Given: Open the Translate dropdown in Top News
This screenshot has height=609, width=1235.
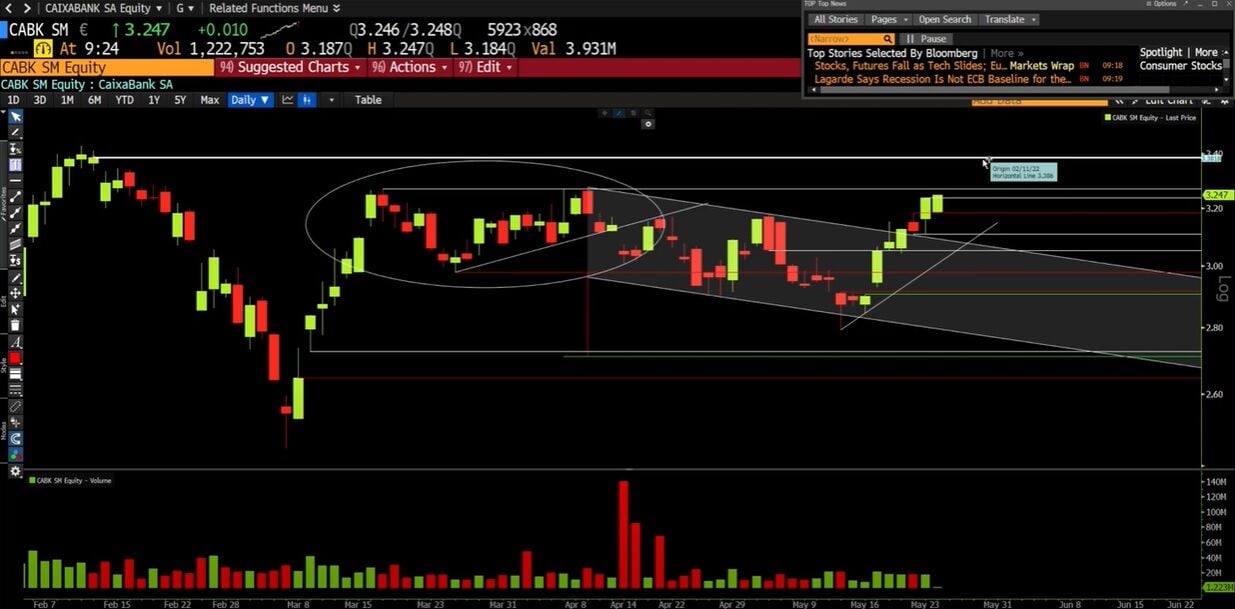Looking at the screenshot, I should (1009, 19).
